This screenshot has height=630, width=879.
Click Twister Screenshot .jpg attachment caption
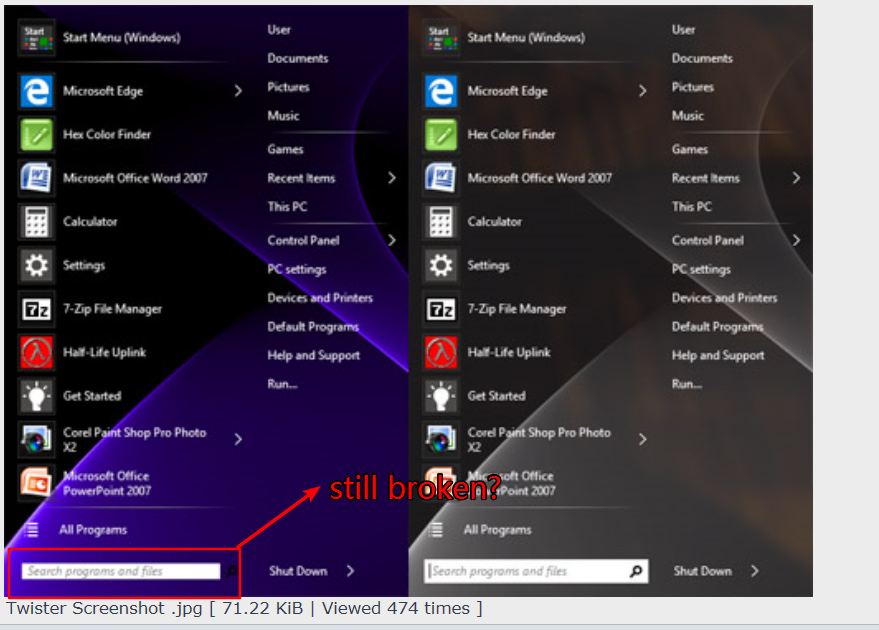(244, 608)
